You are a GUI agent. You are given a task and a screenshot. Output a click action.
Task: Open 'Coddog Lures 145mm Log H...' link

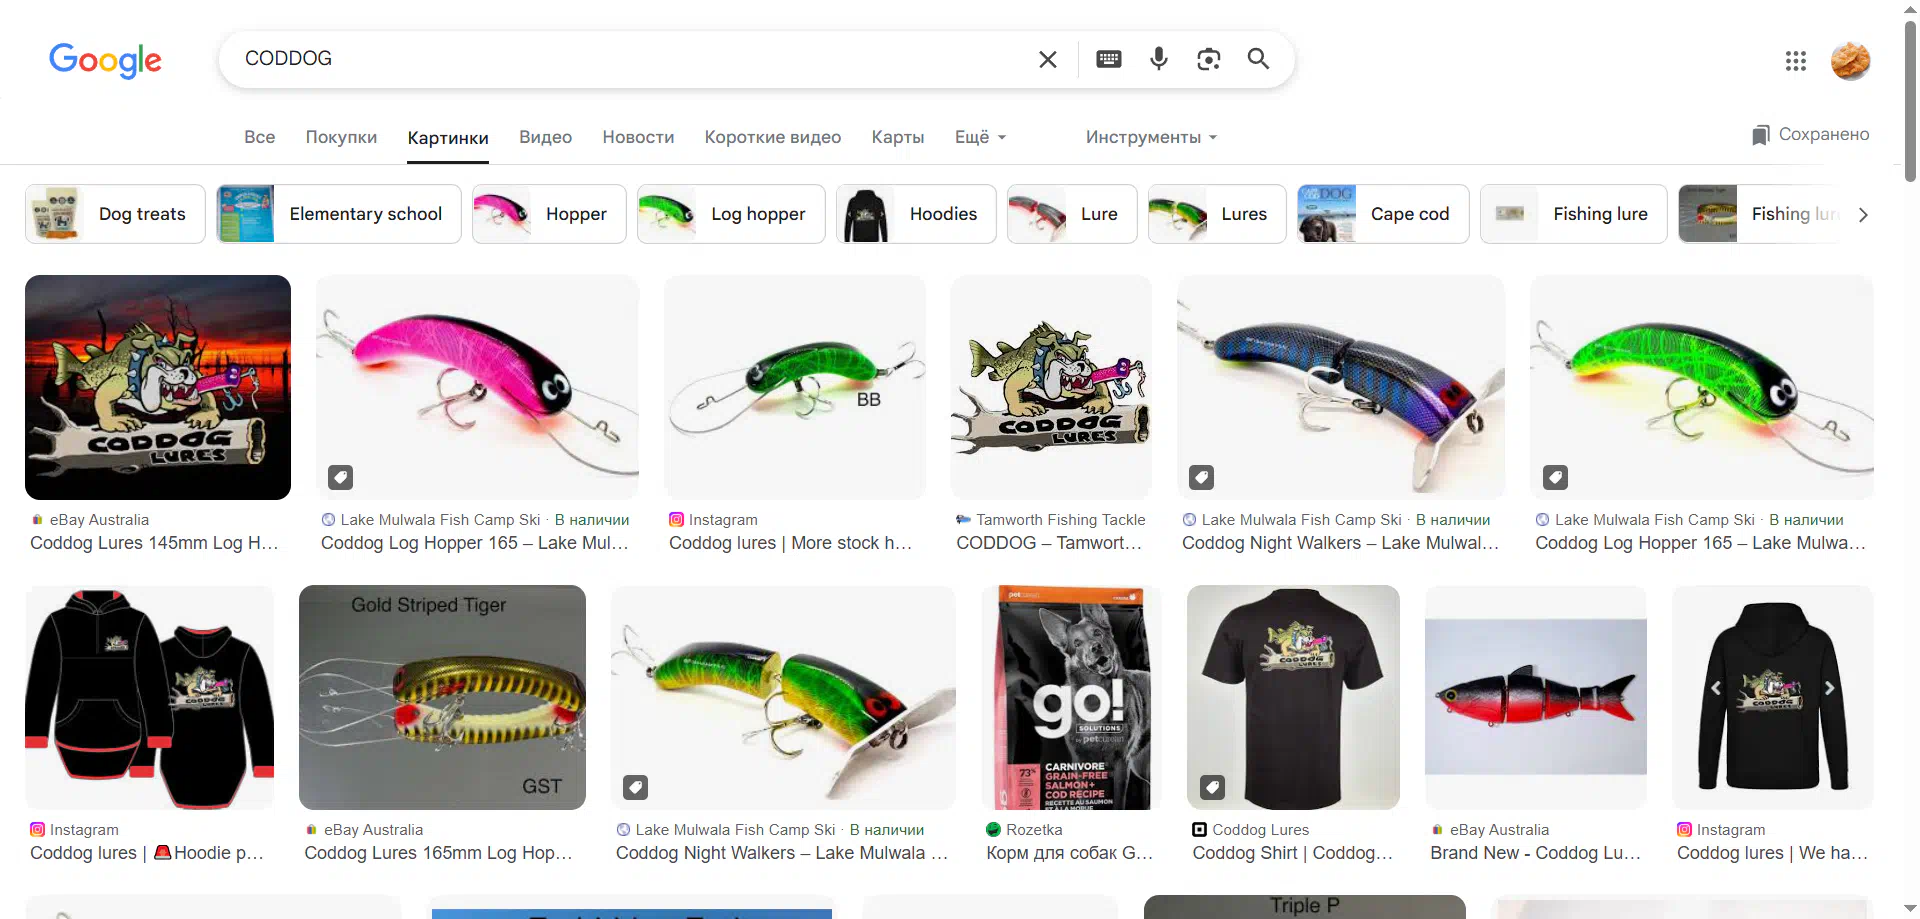(154, 543)
